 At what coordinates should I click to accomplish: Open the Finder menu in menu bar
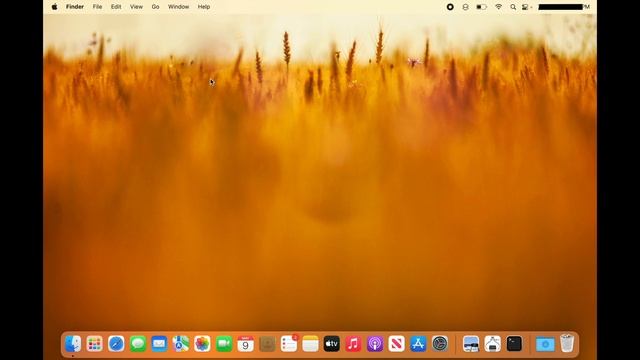point(75,7)
